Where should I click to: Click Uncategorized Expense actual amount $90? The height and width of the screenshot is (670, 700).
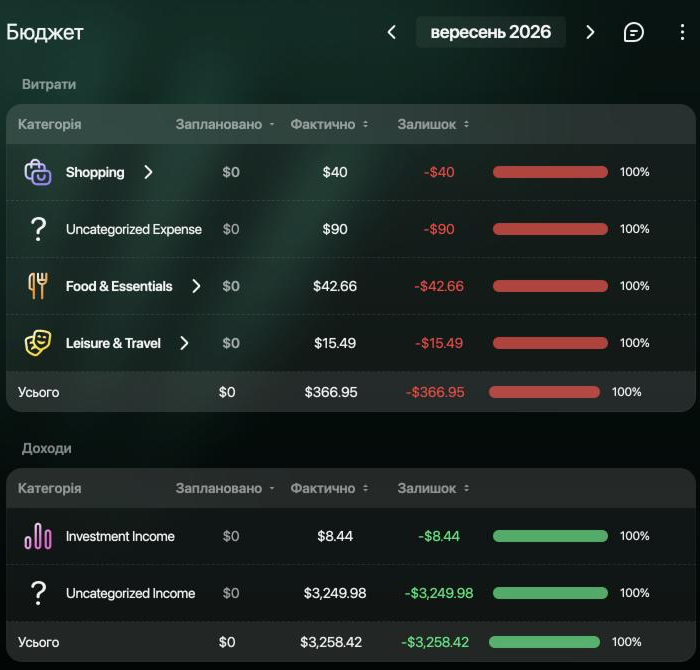point(335,229)
